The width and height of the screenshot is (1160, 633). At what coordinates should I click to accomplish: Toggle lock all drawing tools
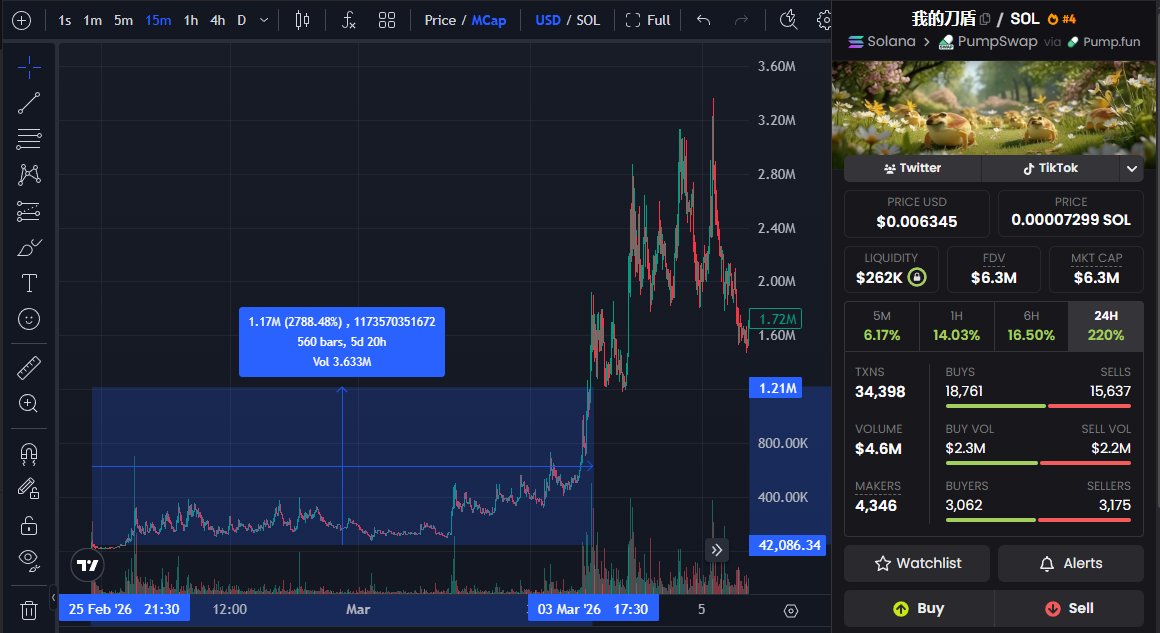coord(29,525)
